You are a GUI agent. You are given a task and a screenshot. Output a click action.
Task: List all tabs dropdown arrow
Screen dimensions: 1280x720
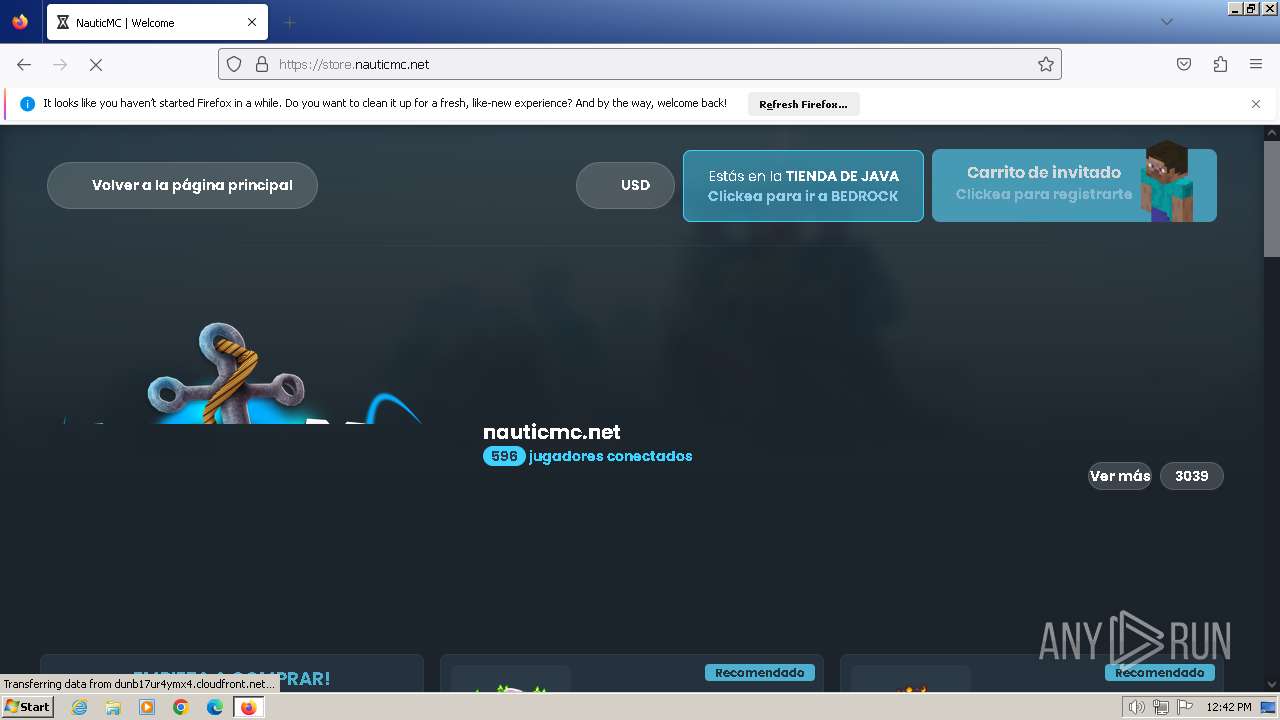tap(1167, 22)
